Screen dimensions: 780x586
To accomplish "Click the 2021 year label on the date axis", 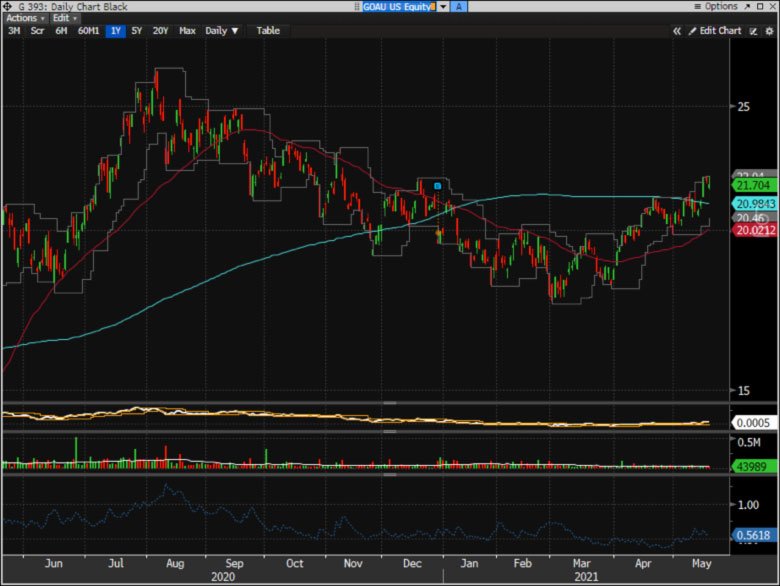I will [586, 577].
